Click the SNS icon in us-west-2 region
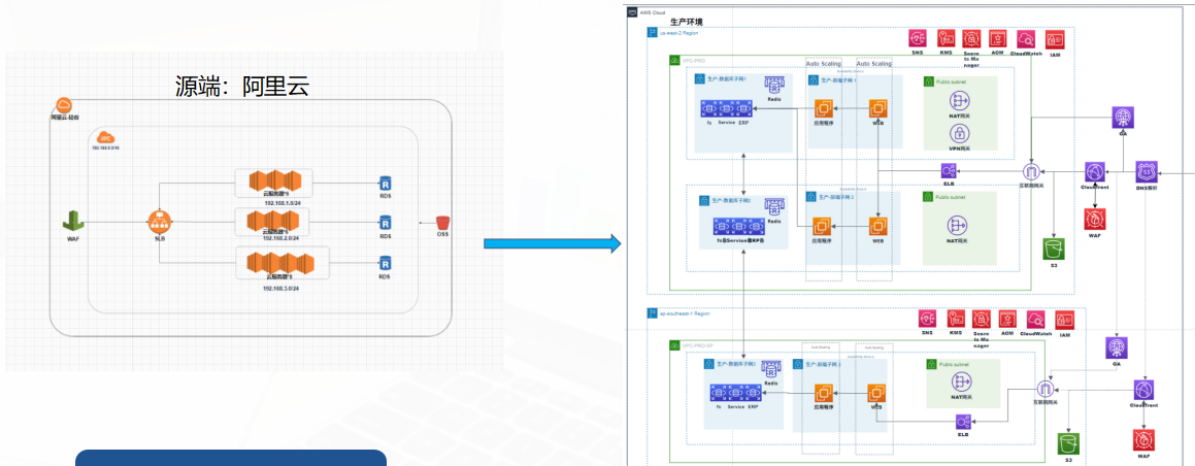 coord(917,37)
